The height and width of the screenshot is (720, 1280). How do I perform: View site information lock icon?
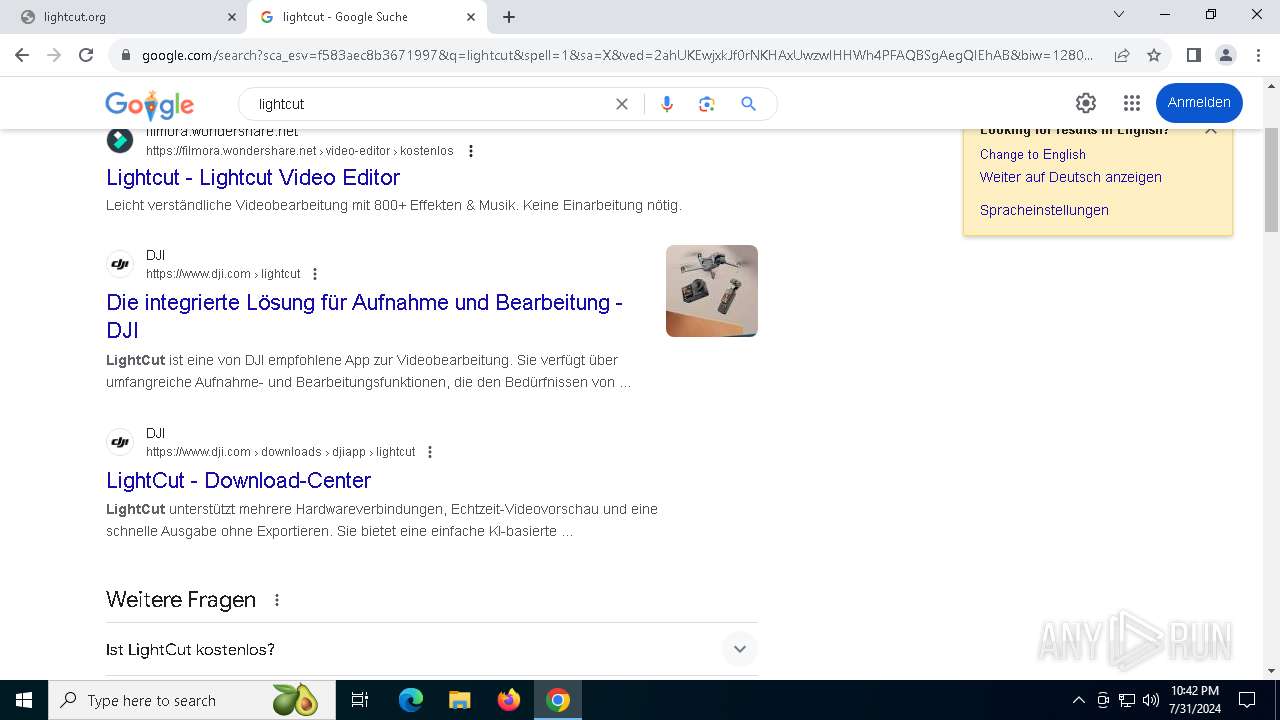pyautogui.click(x=125, y=55)
